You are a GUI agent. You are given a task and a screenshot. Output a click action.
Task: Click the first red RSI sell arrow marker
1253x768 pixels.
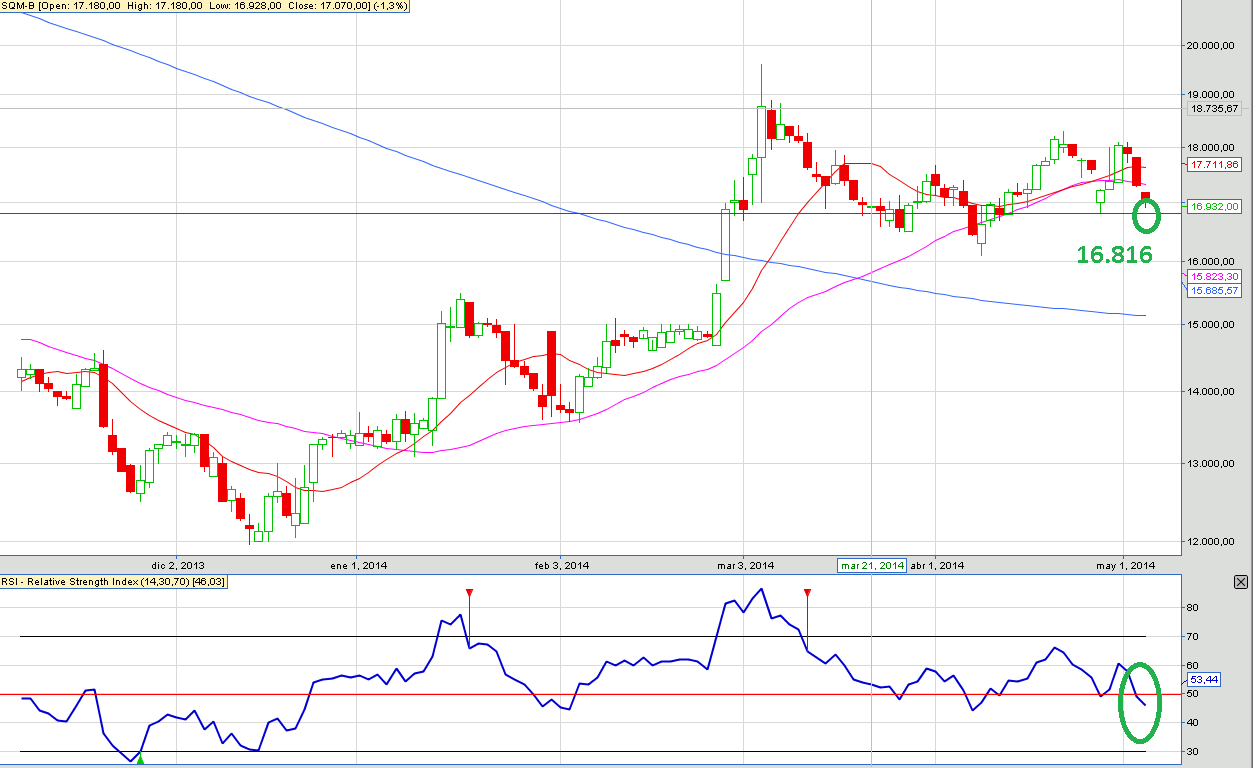pyautogui.click(x=469, y=594)
